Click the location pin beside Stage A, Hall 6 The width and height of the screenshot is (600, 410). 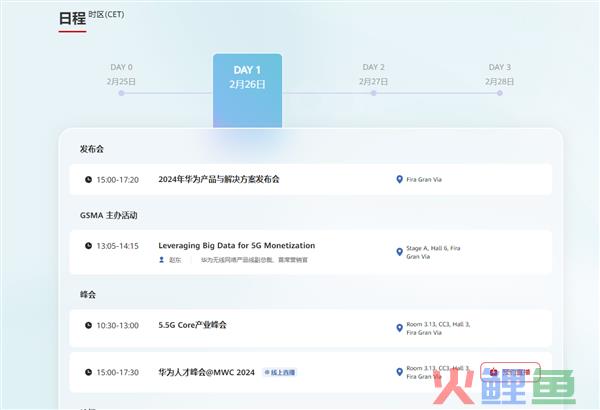(399, 252)
